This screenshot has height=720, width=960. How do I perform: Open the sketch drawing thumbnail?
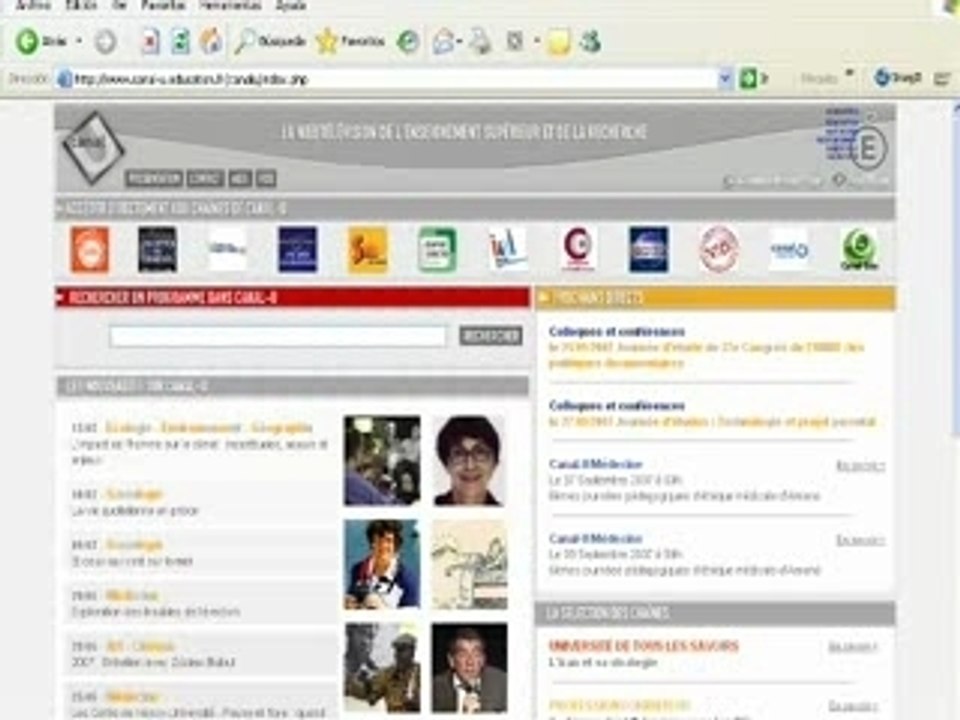click(x=469, y=564)
